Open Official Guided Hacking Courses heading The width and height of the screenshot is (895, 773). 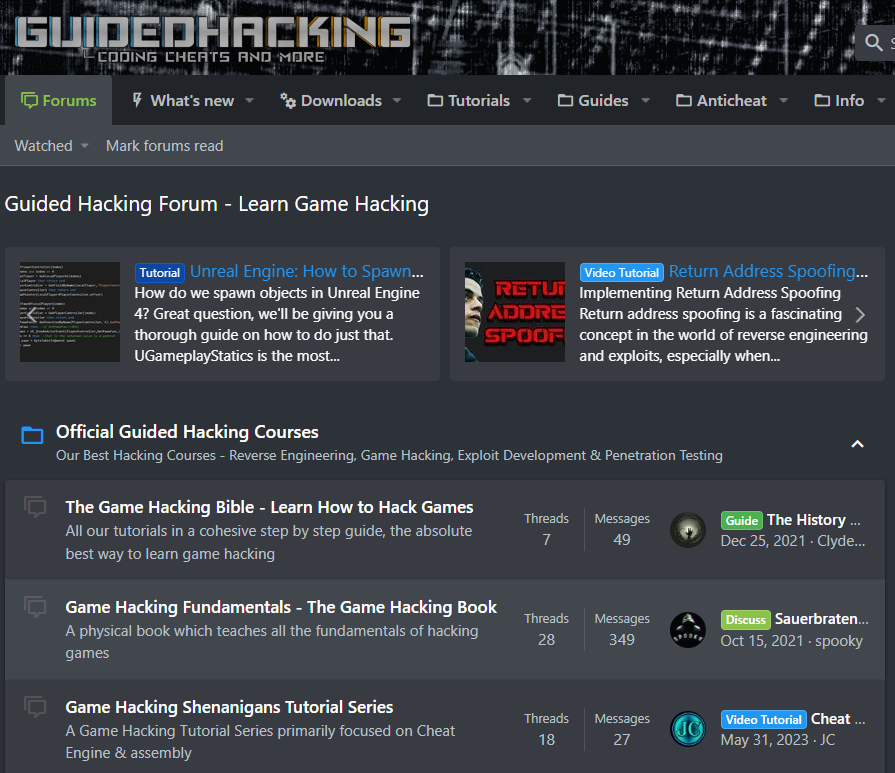coord(187,432)
